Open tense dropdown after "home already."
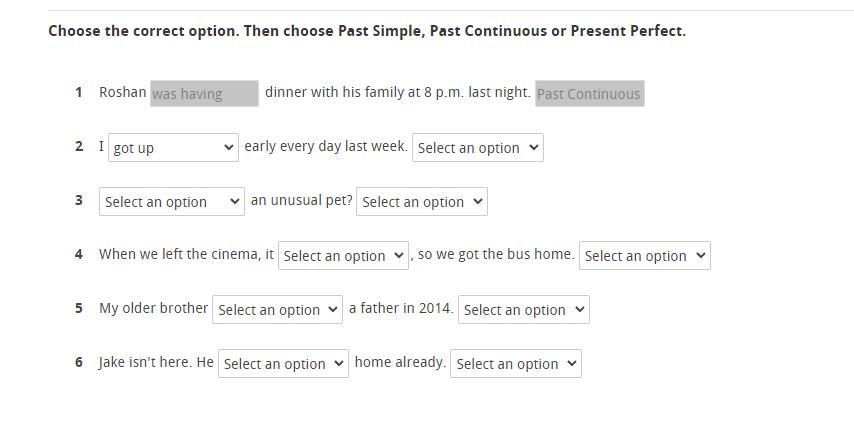Image resolution: width=854 pixels, height=439 pixels. click(515, 364)
